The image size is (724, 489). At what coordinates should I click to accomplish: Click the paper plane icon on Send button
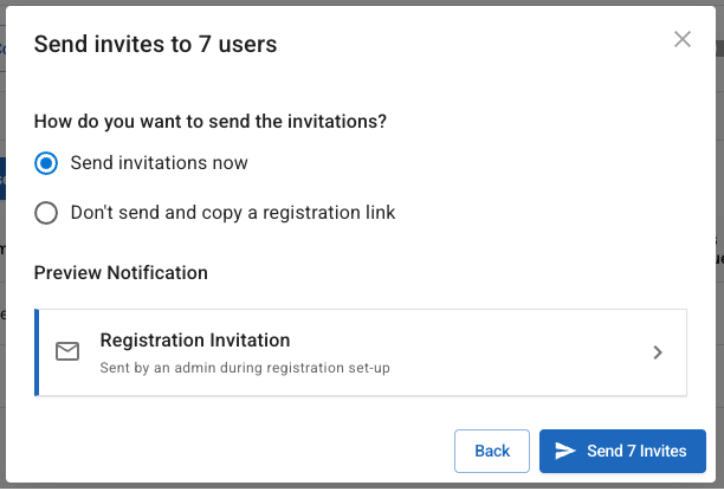pos(565,451)
